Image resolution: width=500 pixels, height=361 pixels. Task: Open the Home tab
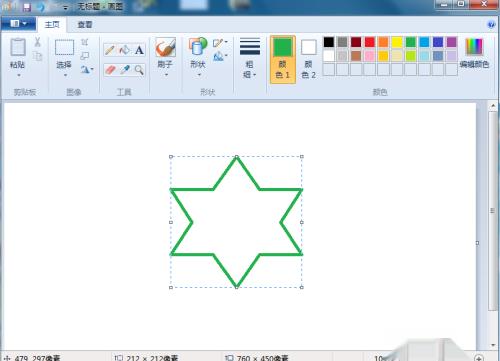click(52, 24)
